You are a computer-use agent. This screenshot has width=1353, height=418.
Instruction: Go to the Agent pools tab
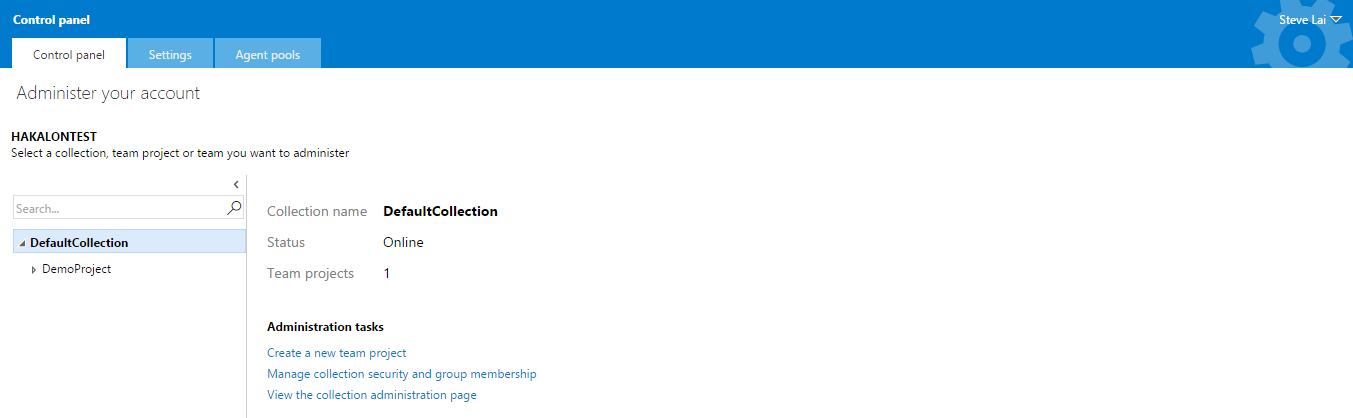(x=267, y=55)
